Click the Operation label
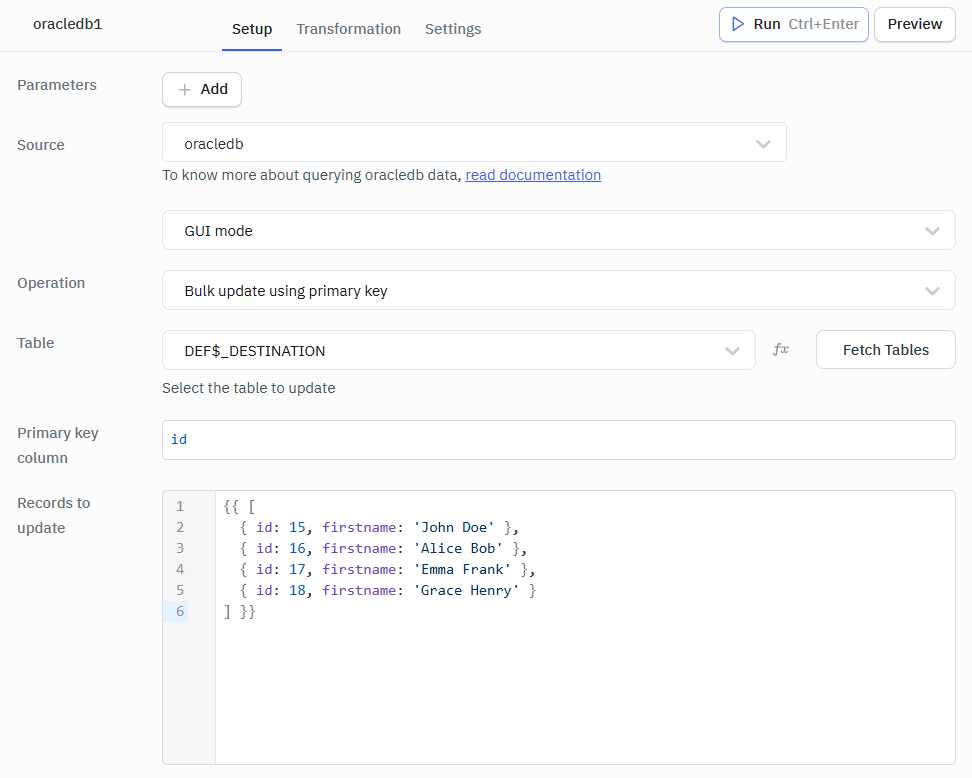This screenshot has height=778, width=972. coord(51,283)
